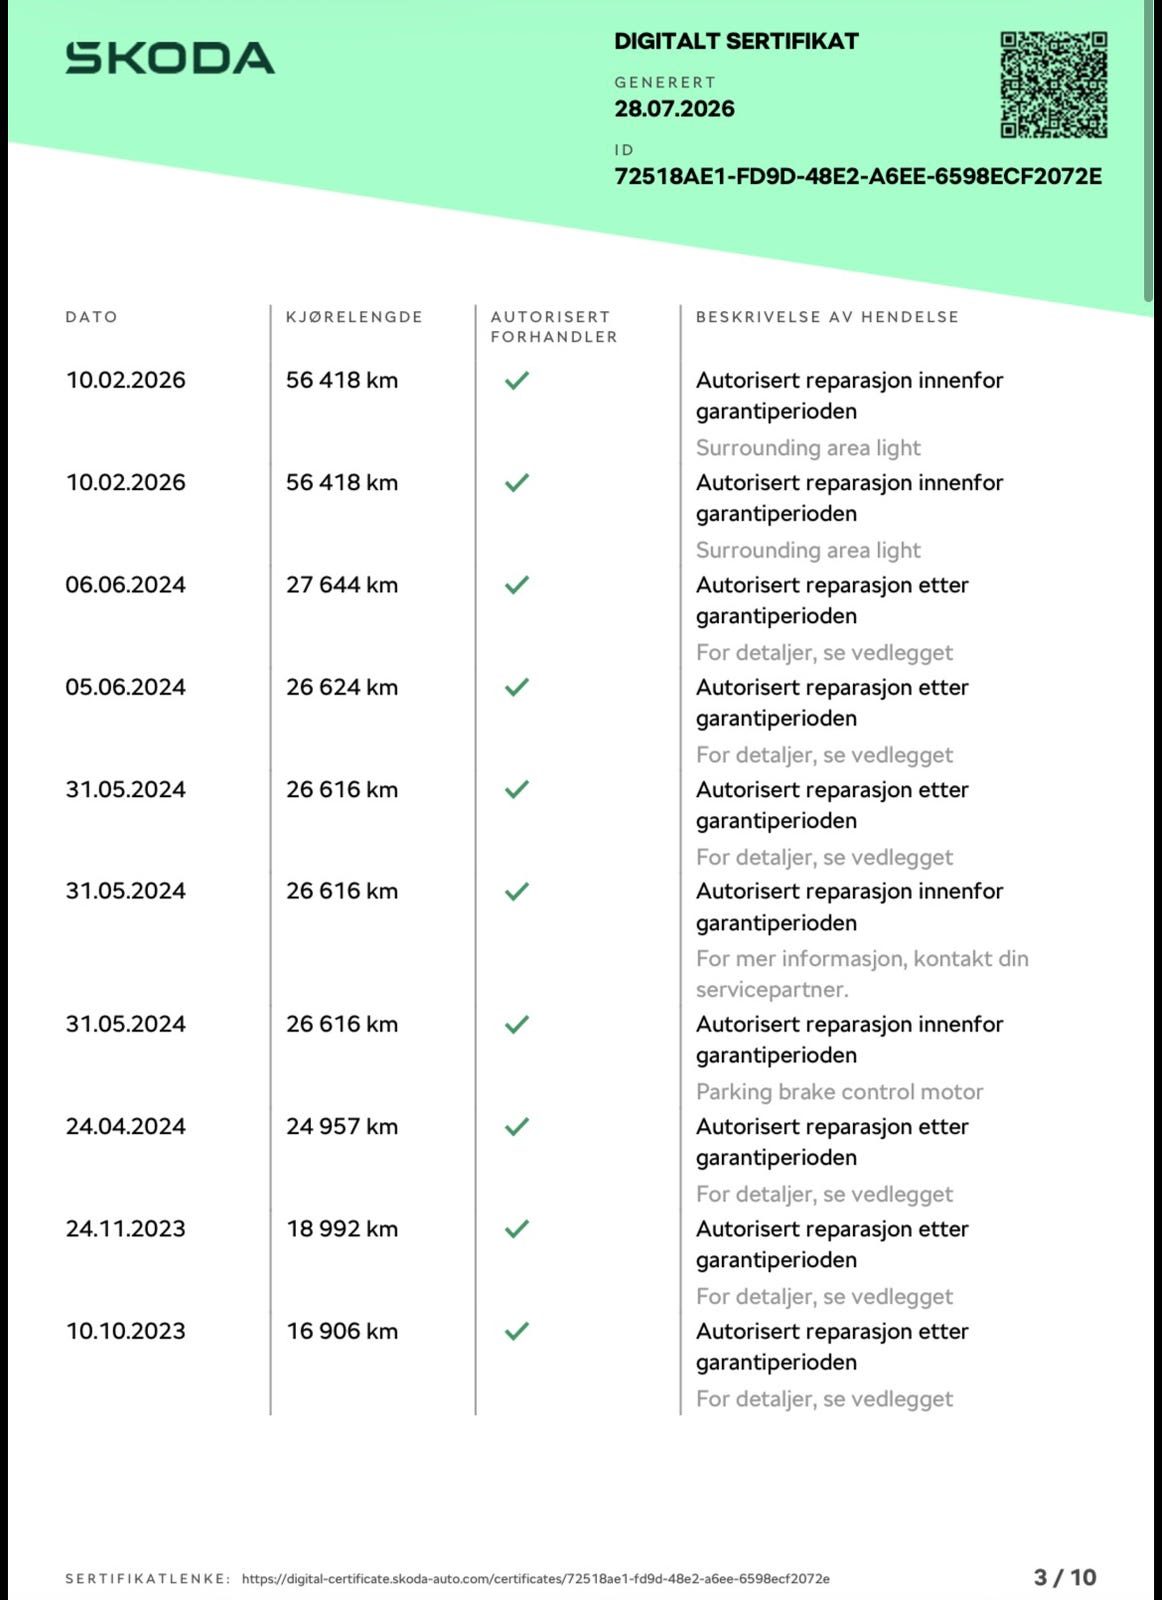
Task: Click Parking brake control motor description
Action: 839,1092
